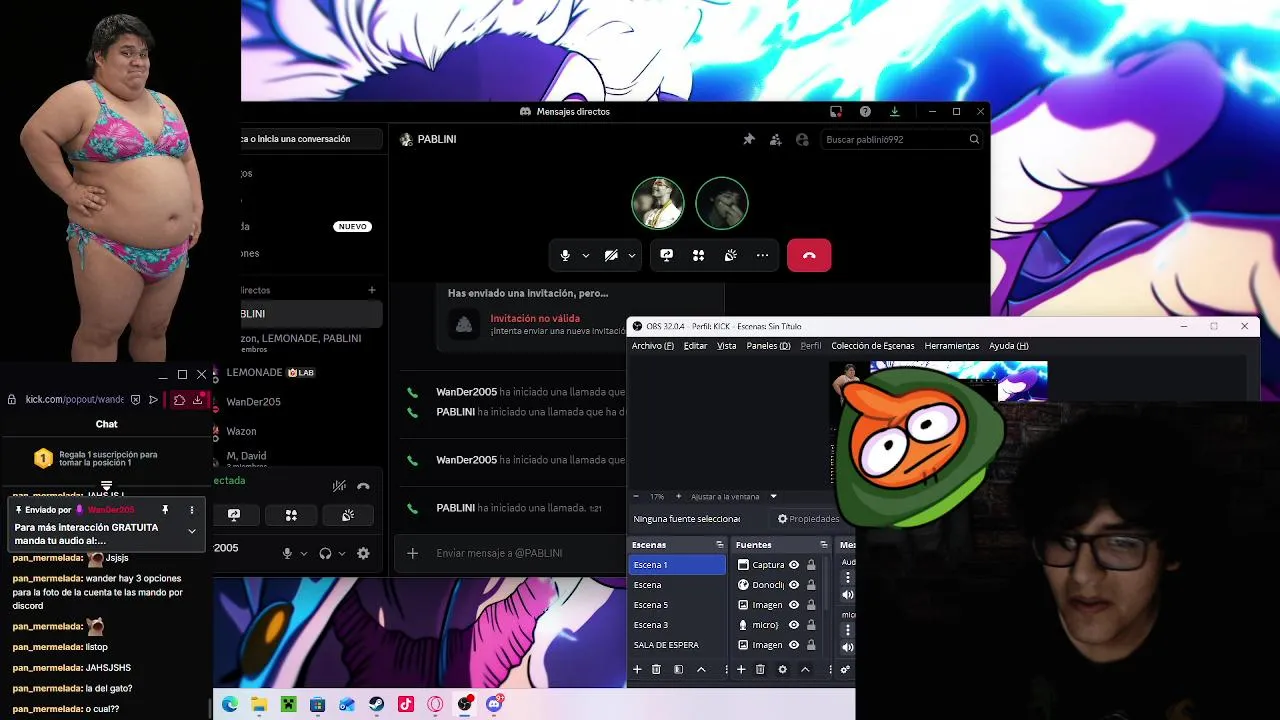
Task: Remove scene trash icon in Escenas panel
Action: click(656, 670)
